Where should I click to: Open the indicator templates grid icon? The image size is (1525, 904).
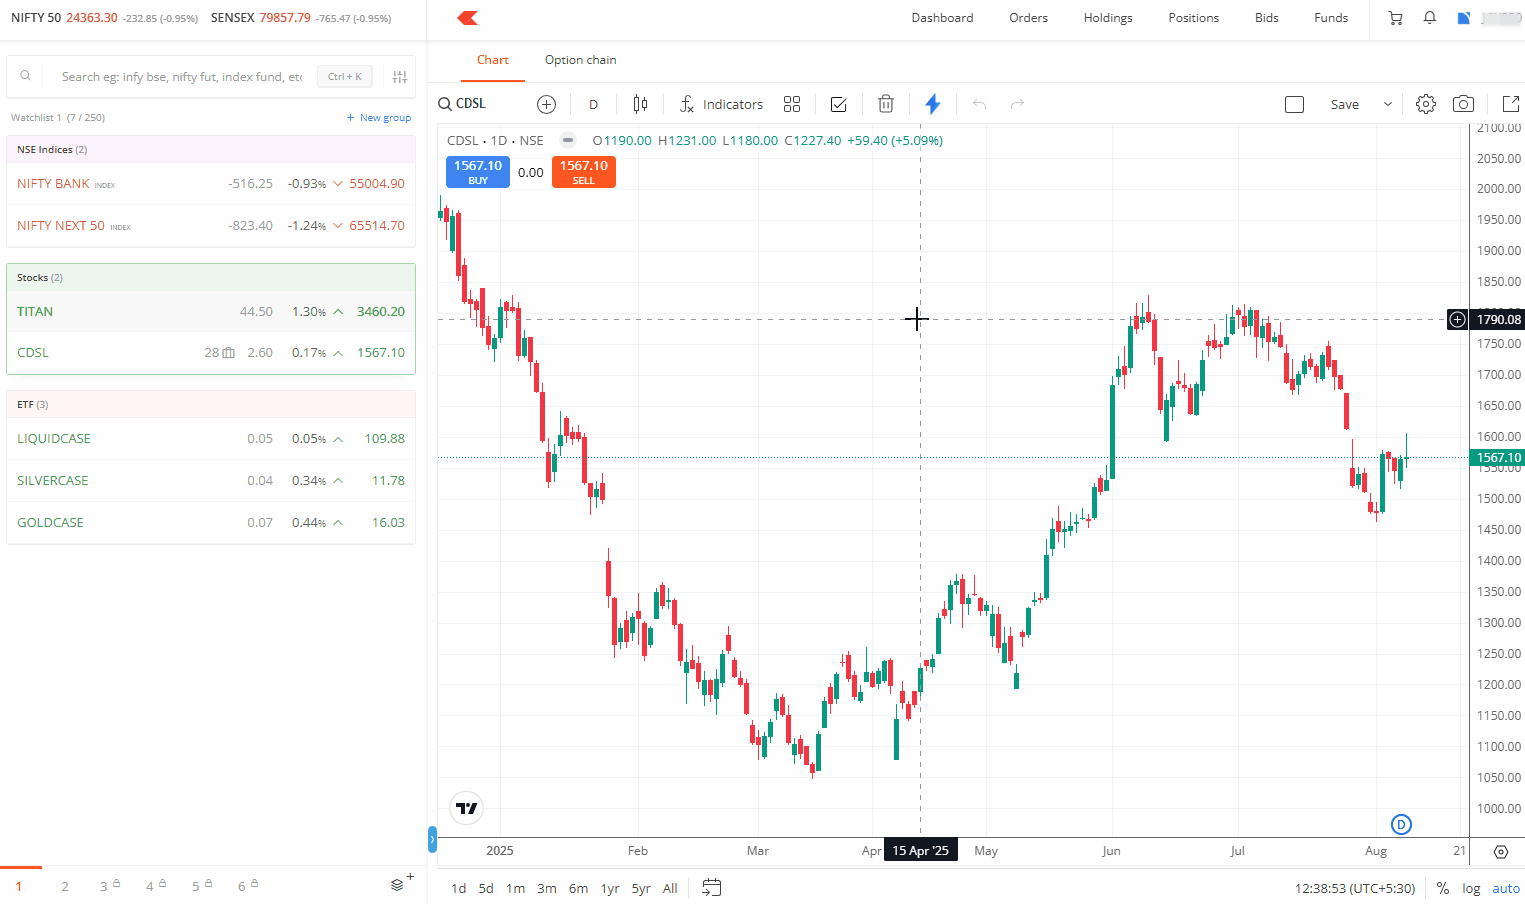[x=792, y=104]
